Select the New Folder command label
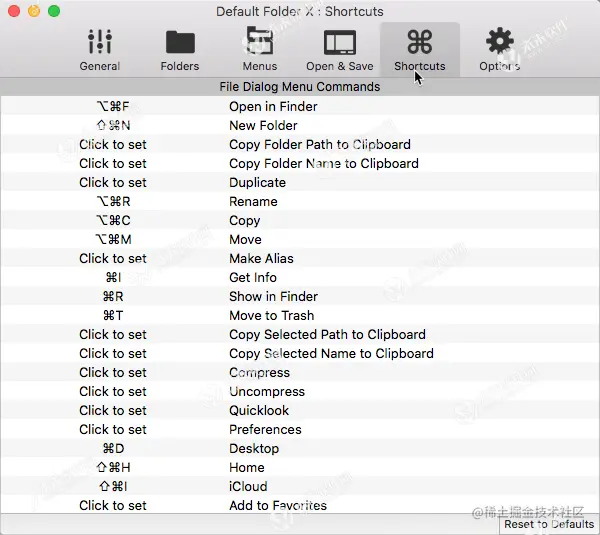 click(263, 126)
